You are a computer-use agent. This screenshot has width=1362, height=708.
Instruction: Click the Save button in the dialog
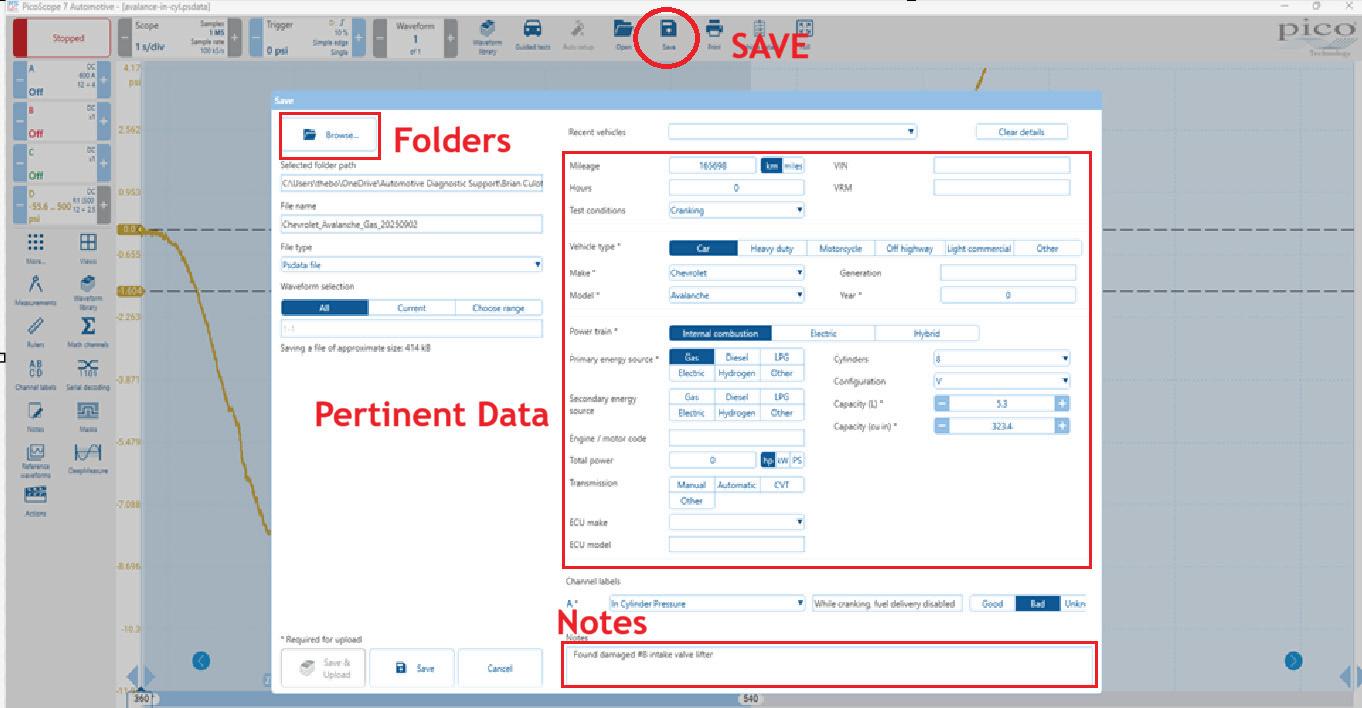(413, 668)
